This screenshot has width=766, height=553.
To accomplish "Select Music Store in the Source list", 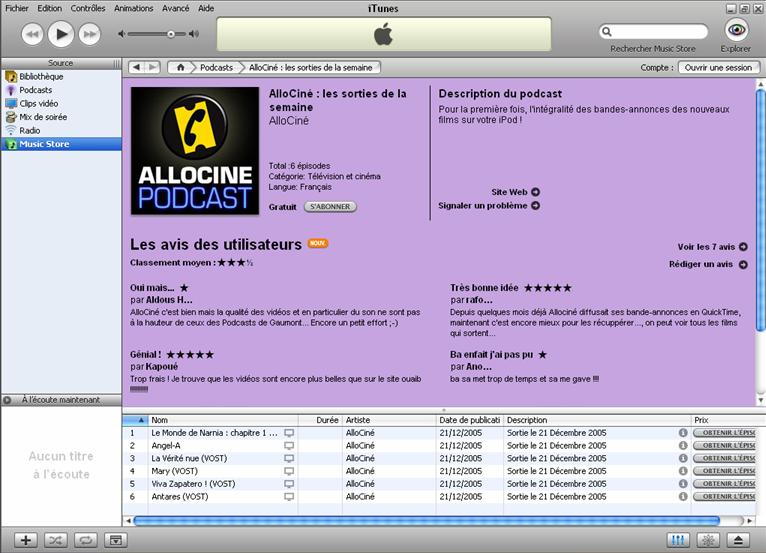I will 61,144.
